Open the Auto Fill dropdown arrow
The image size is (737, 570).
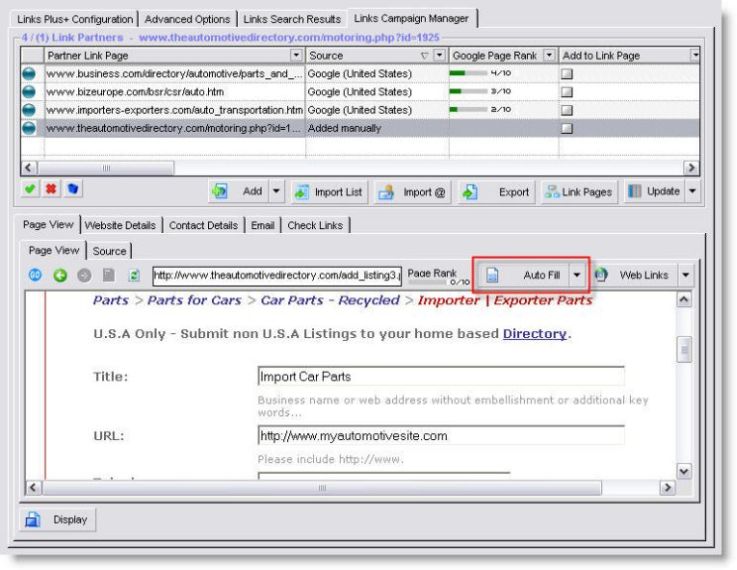tap(577, 275)
